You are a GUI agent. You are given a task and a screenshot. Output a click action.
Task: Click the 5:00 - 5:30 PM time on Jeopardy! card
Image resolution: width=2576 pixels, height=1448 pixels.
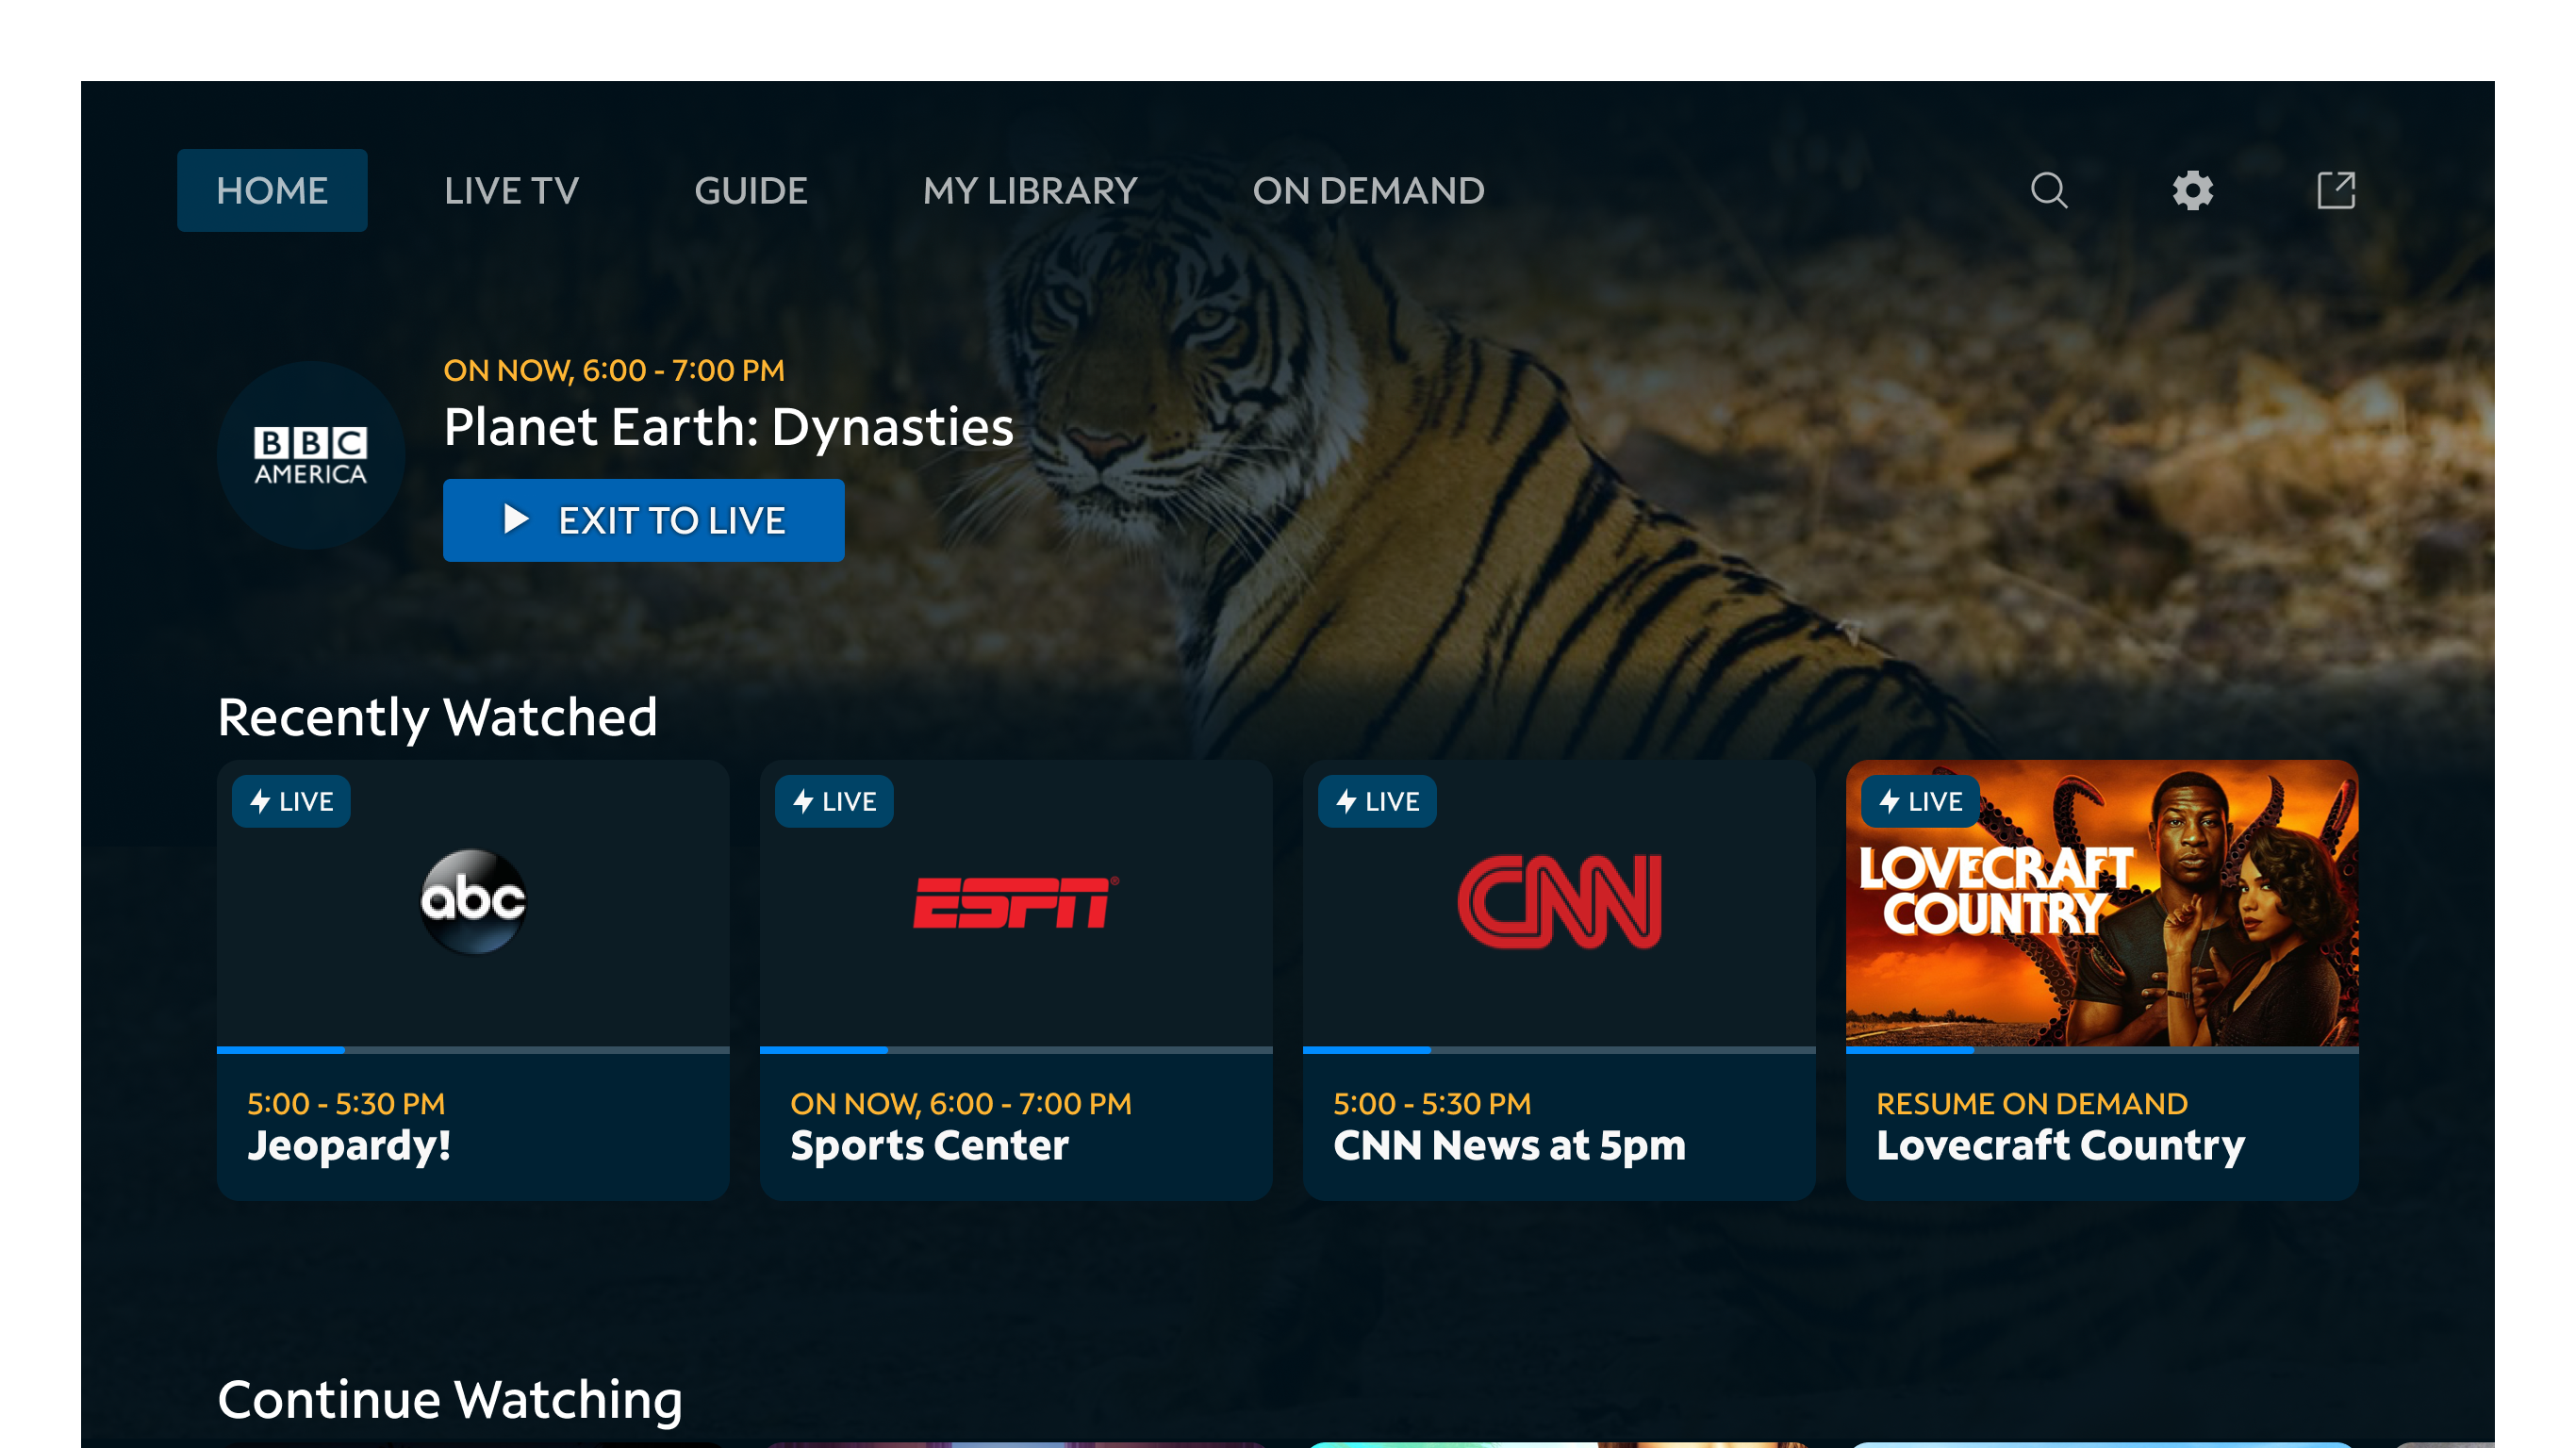[346, 1103]
